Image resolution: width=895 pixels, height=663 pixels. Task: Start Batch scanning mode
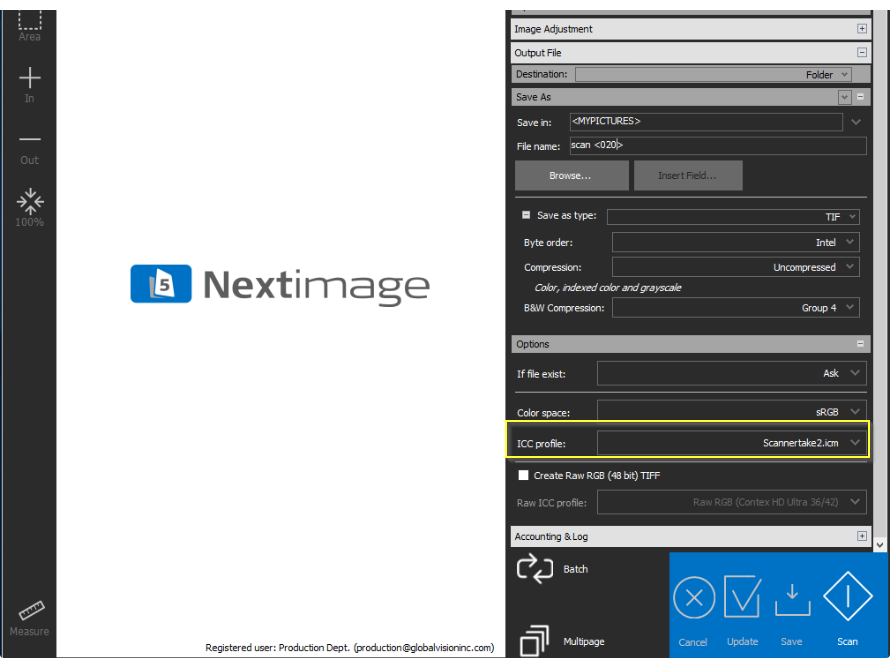click(536, 569)
